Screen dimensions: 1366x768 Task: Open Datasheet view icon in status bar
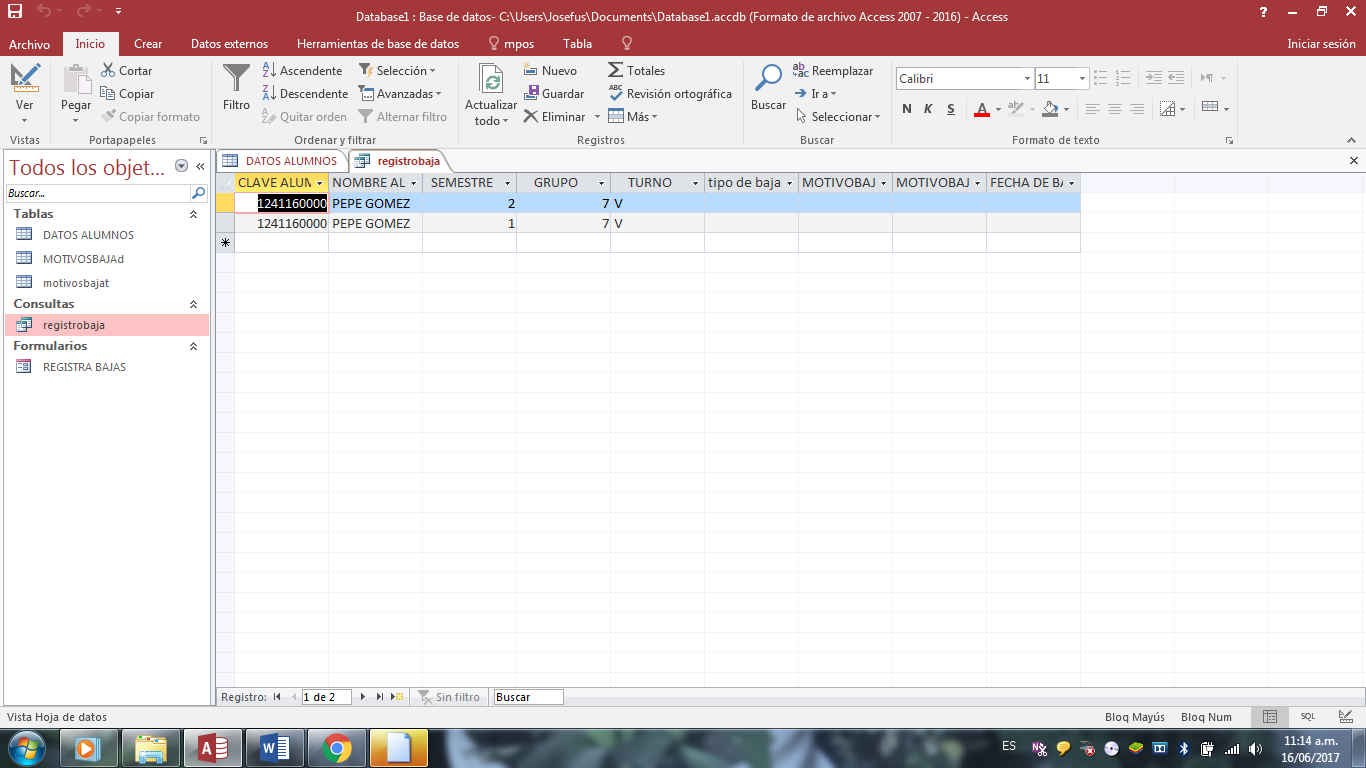tap(1269, 717)
